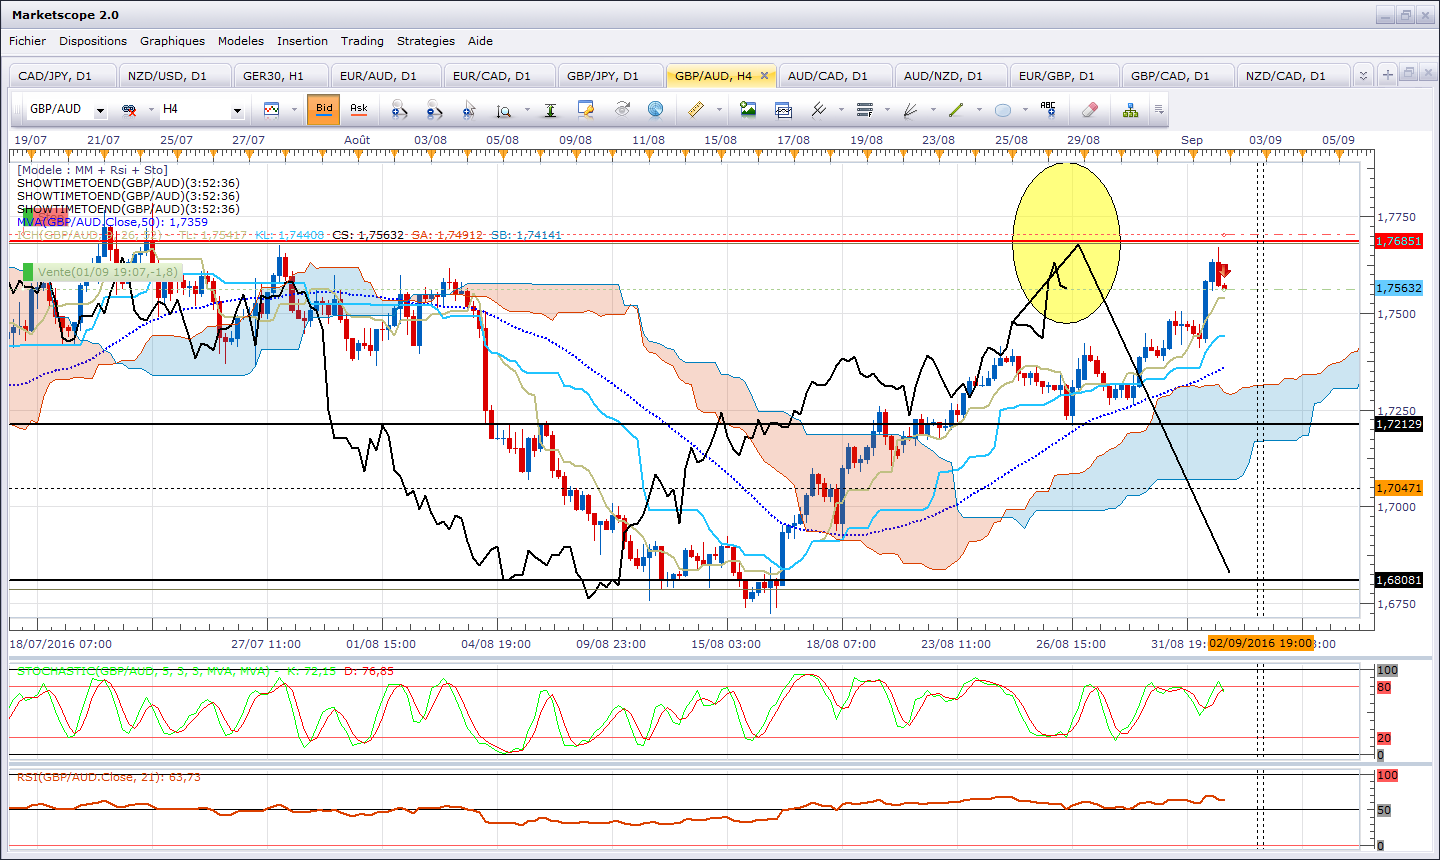
Task: Select the ellipse shape tool
Action: tap(1003, 109)
